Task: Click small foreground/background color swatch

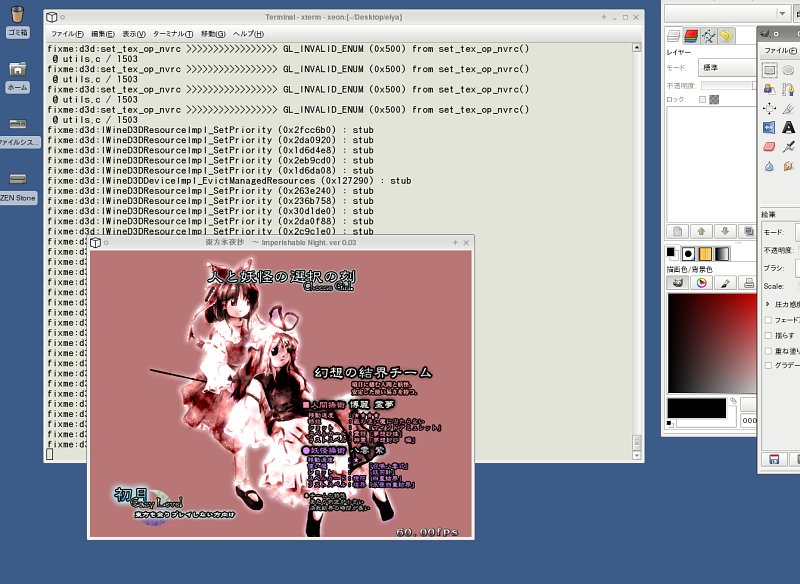Action: coord(670,423)
